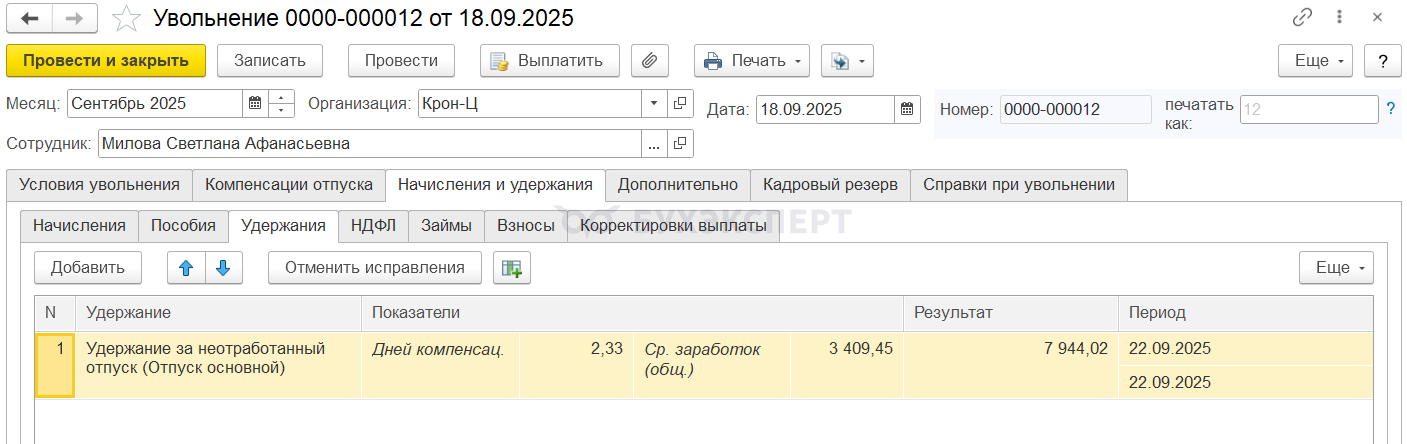Click the Отменить исправления button
1407x444 pixels.
click(x=374, y=268)
